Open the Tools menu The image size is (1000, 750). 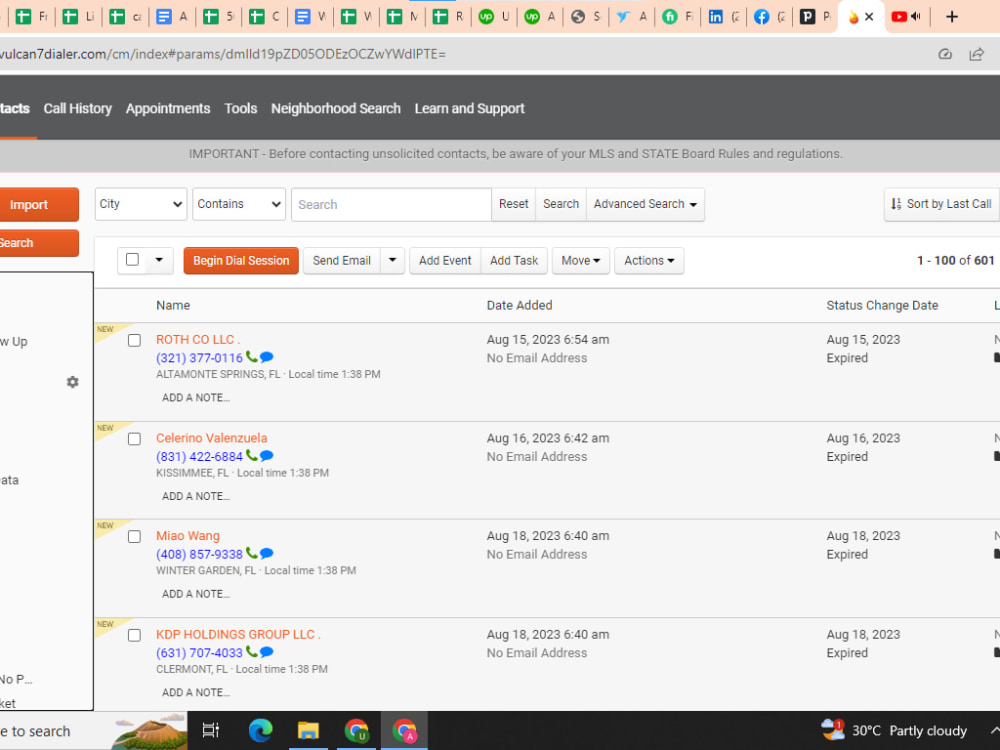pyautogui.click(x=240, y=108)
